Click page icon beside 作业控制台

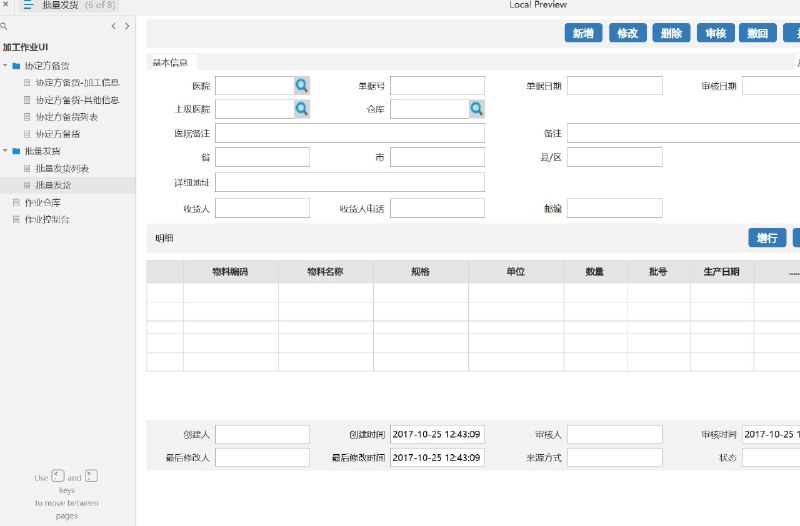click(x=16, y=219)
